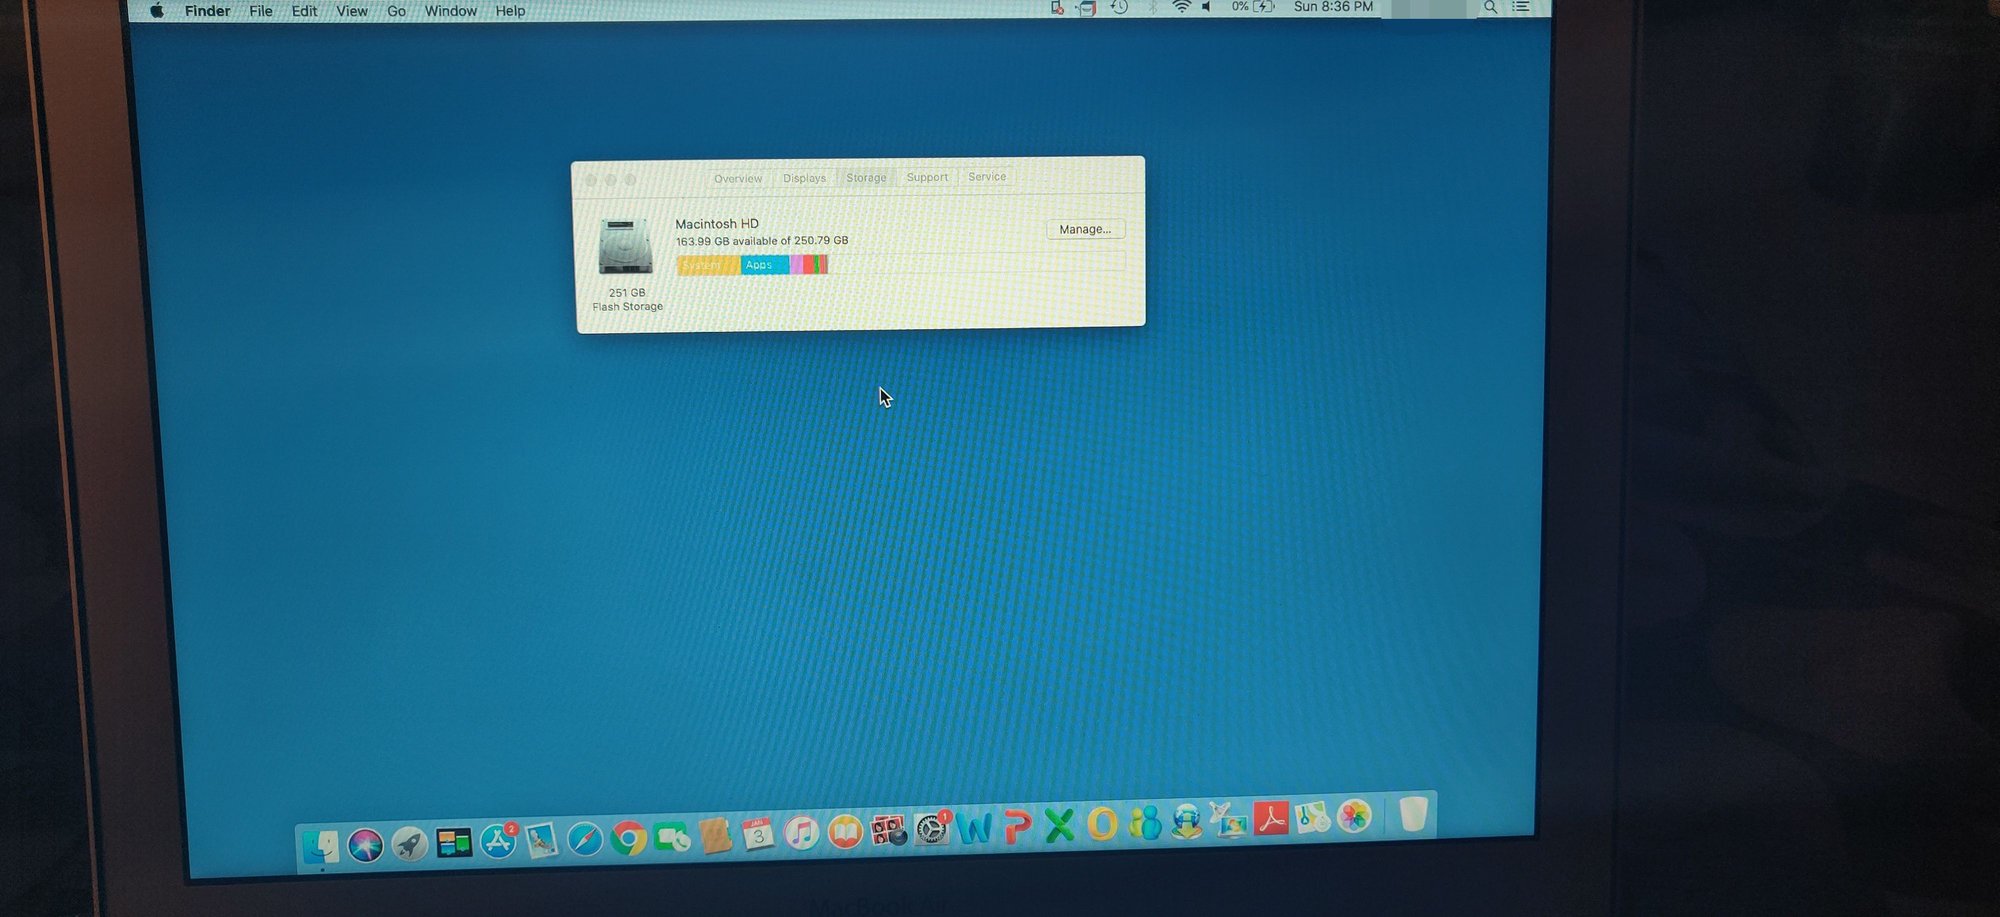
Task: Open Microsoft Messenger in the Dock
Action: 1145,823
